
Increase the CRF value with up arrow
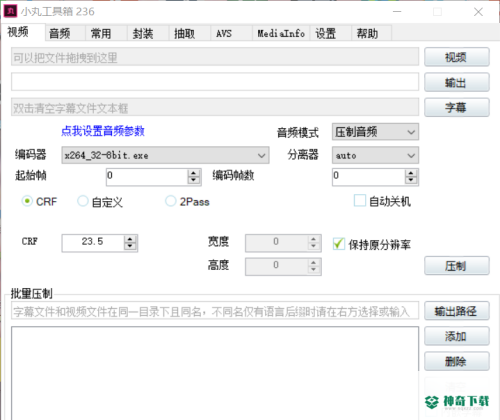[x=130, y=239]
